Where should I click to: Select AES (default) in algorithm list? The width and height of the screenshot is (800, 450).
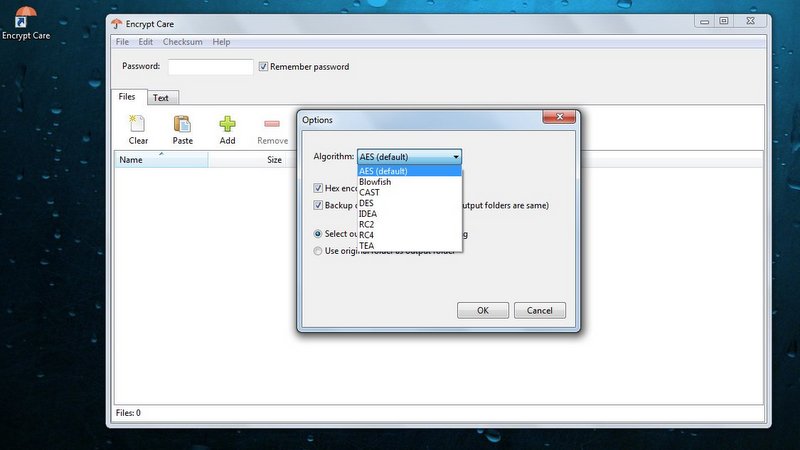410,171
